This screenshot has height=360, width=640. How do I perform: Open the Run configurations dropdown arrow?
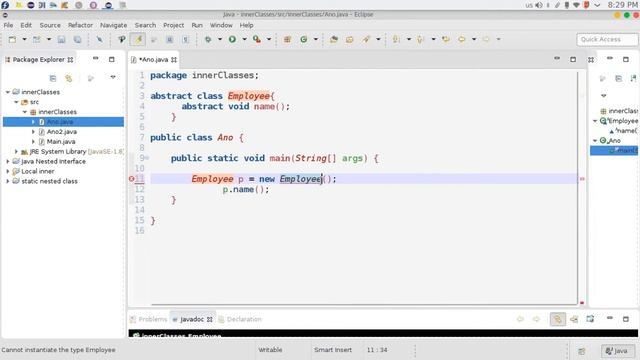244,39
